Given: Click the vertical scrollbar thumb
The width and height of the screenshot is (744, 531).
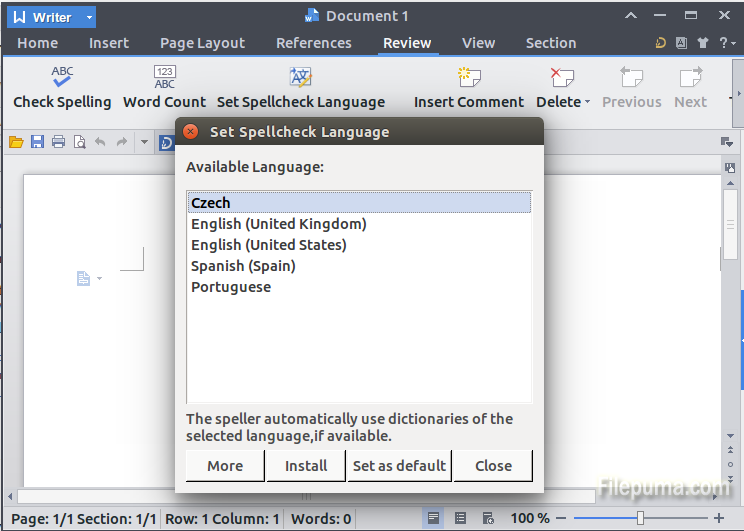Looking at the screenshot, I should pyautogui.click(x=730, y=224).
